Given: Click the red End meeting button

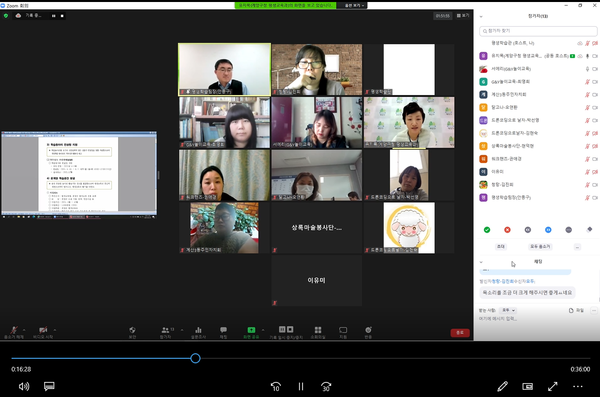Looking at the screenshot, I should [460, 333].
